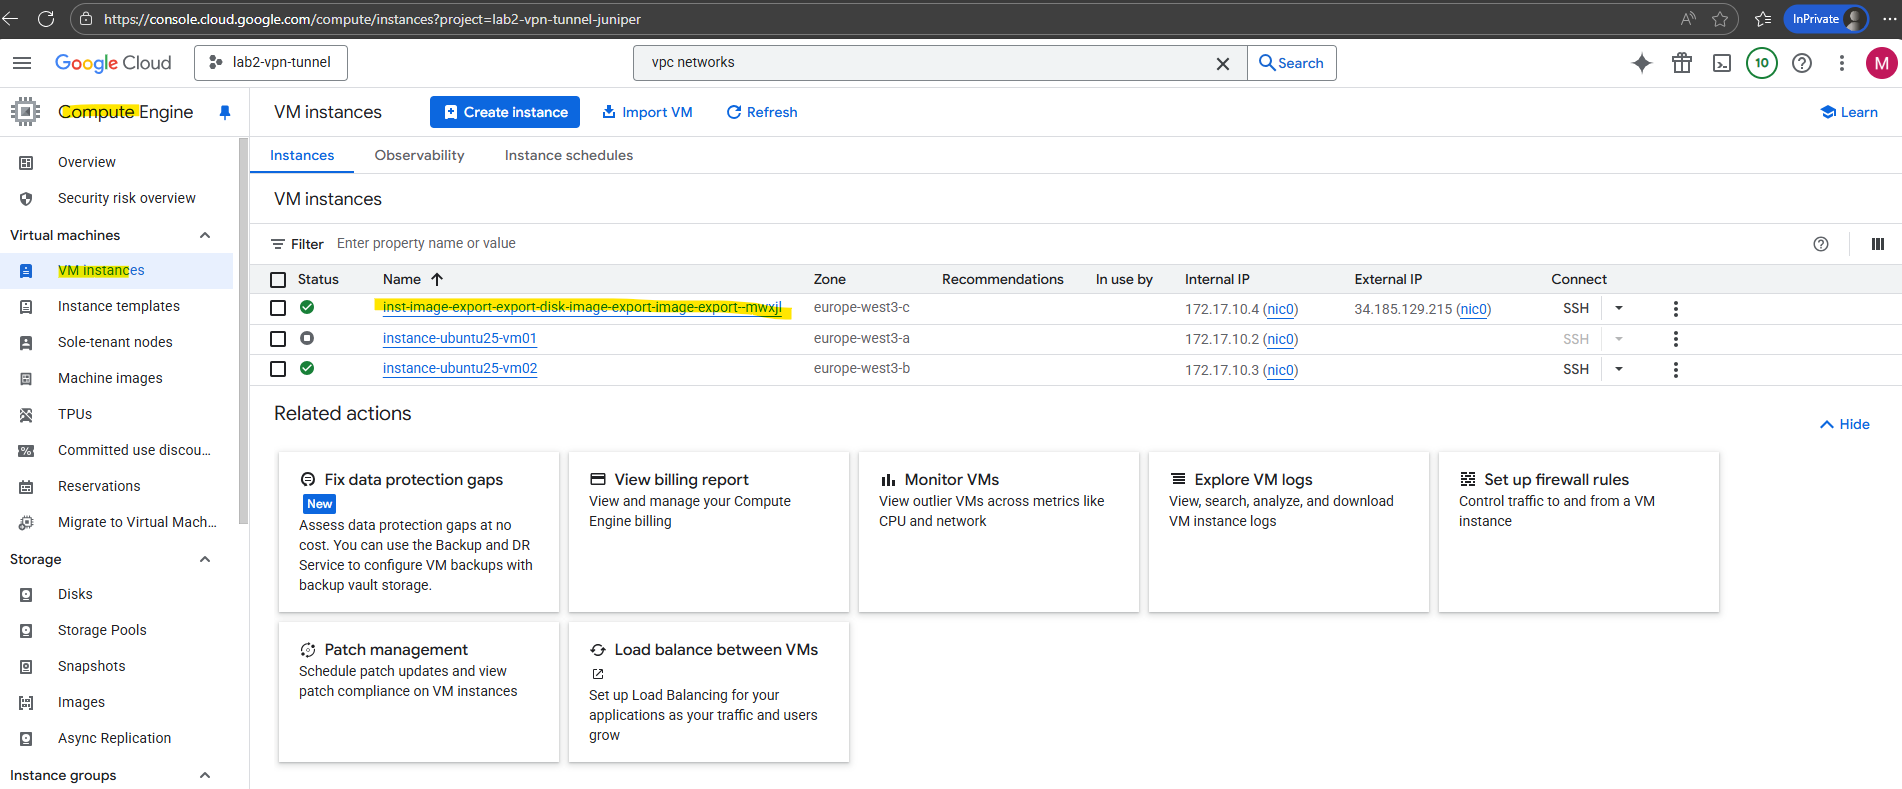Switch to the Observability tab
The image size is (1902, 789).
[419, 155]
